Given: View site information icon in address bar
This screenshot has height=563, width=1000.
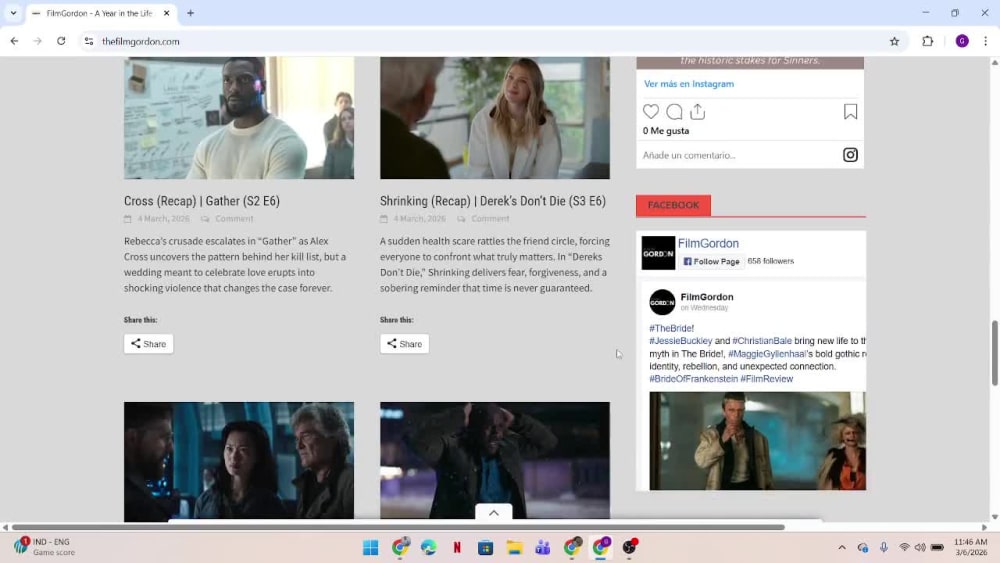Looking at the screenshot, I should (x=89, y=41).
